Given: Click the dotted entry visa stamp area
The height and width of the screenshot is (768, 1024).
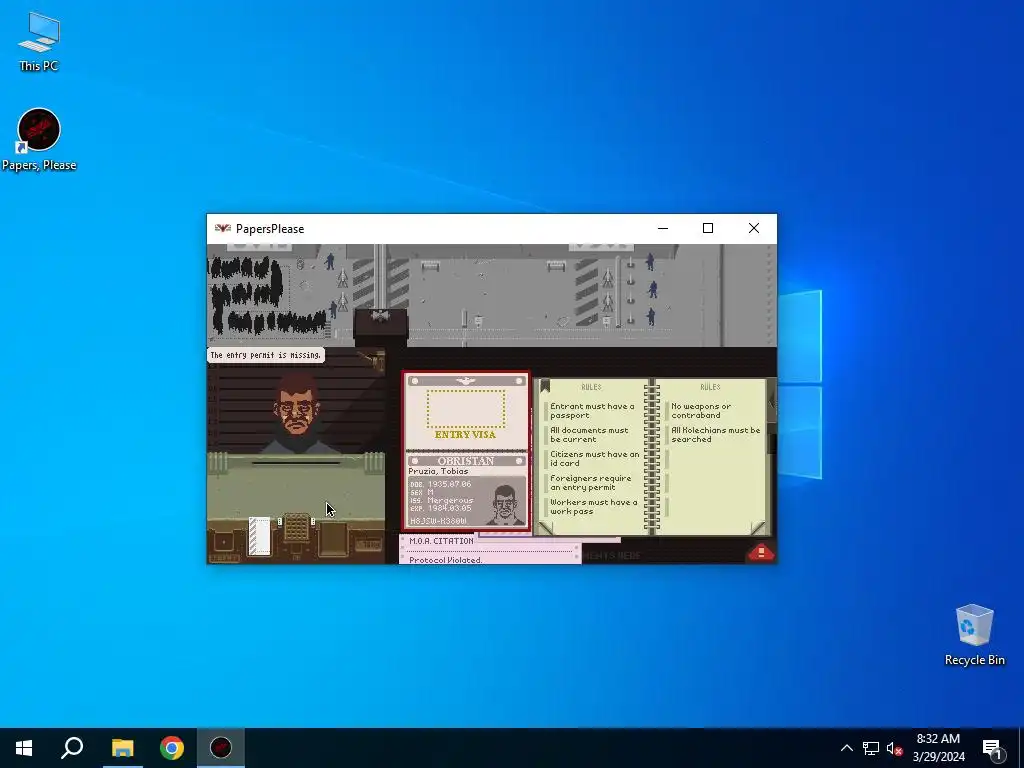Looking at the screenshot, I should pos(466,408).
